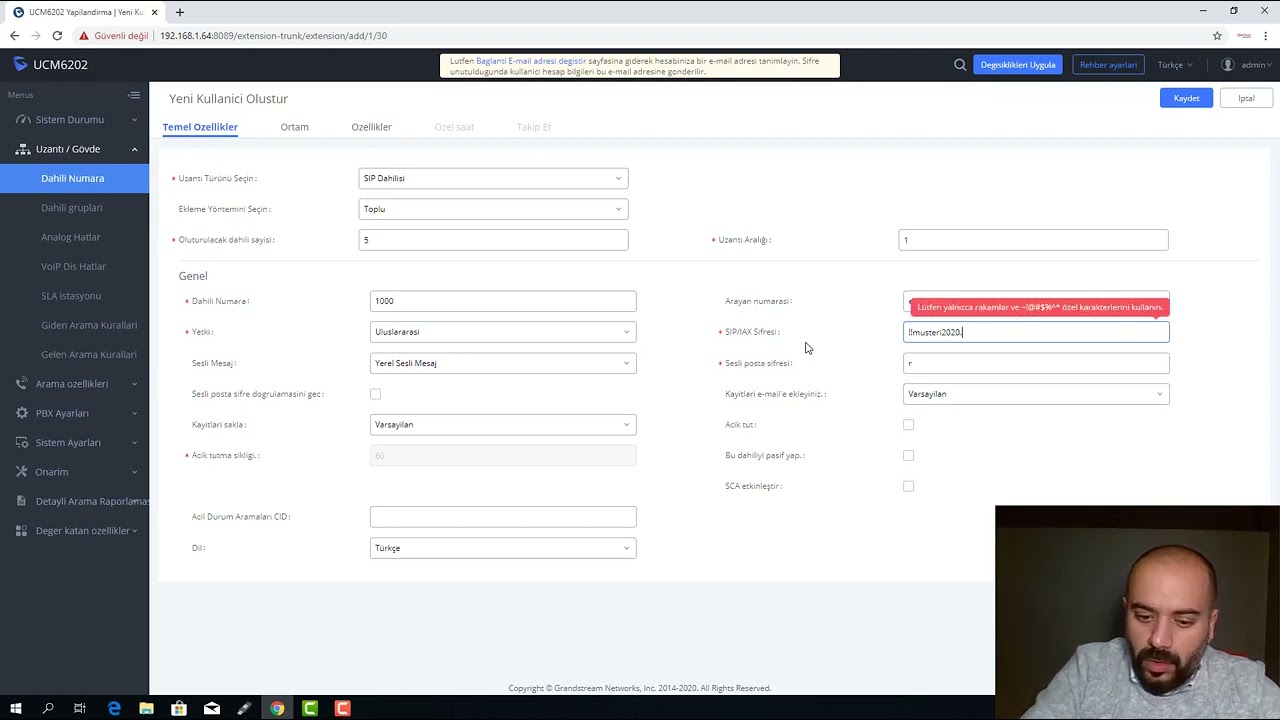
Task: Open Kayıtları e-mail'e ekleyiniz dropdown
Action: click(1036, 394)
